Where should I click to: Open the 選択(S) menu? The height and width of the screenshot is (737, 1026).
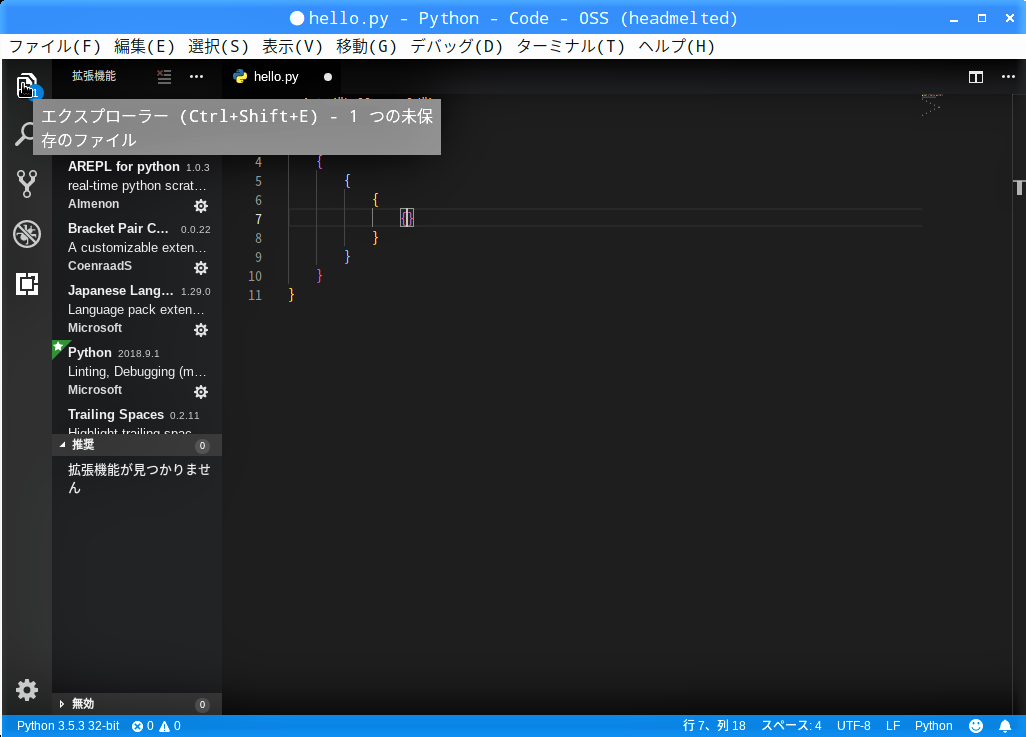[x=219, y=46]
